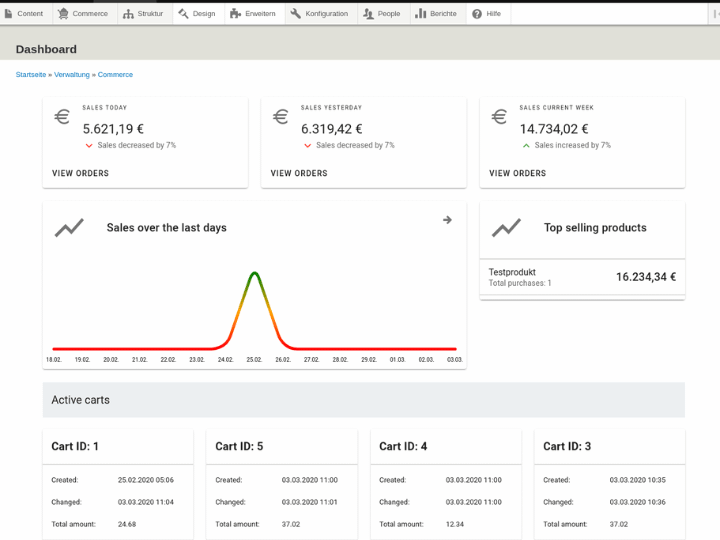The width and height of the screenshot is (720, 540).
Task: Open the Berichte menu item
Action: tap(438, 14)
